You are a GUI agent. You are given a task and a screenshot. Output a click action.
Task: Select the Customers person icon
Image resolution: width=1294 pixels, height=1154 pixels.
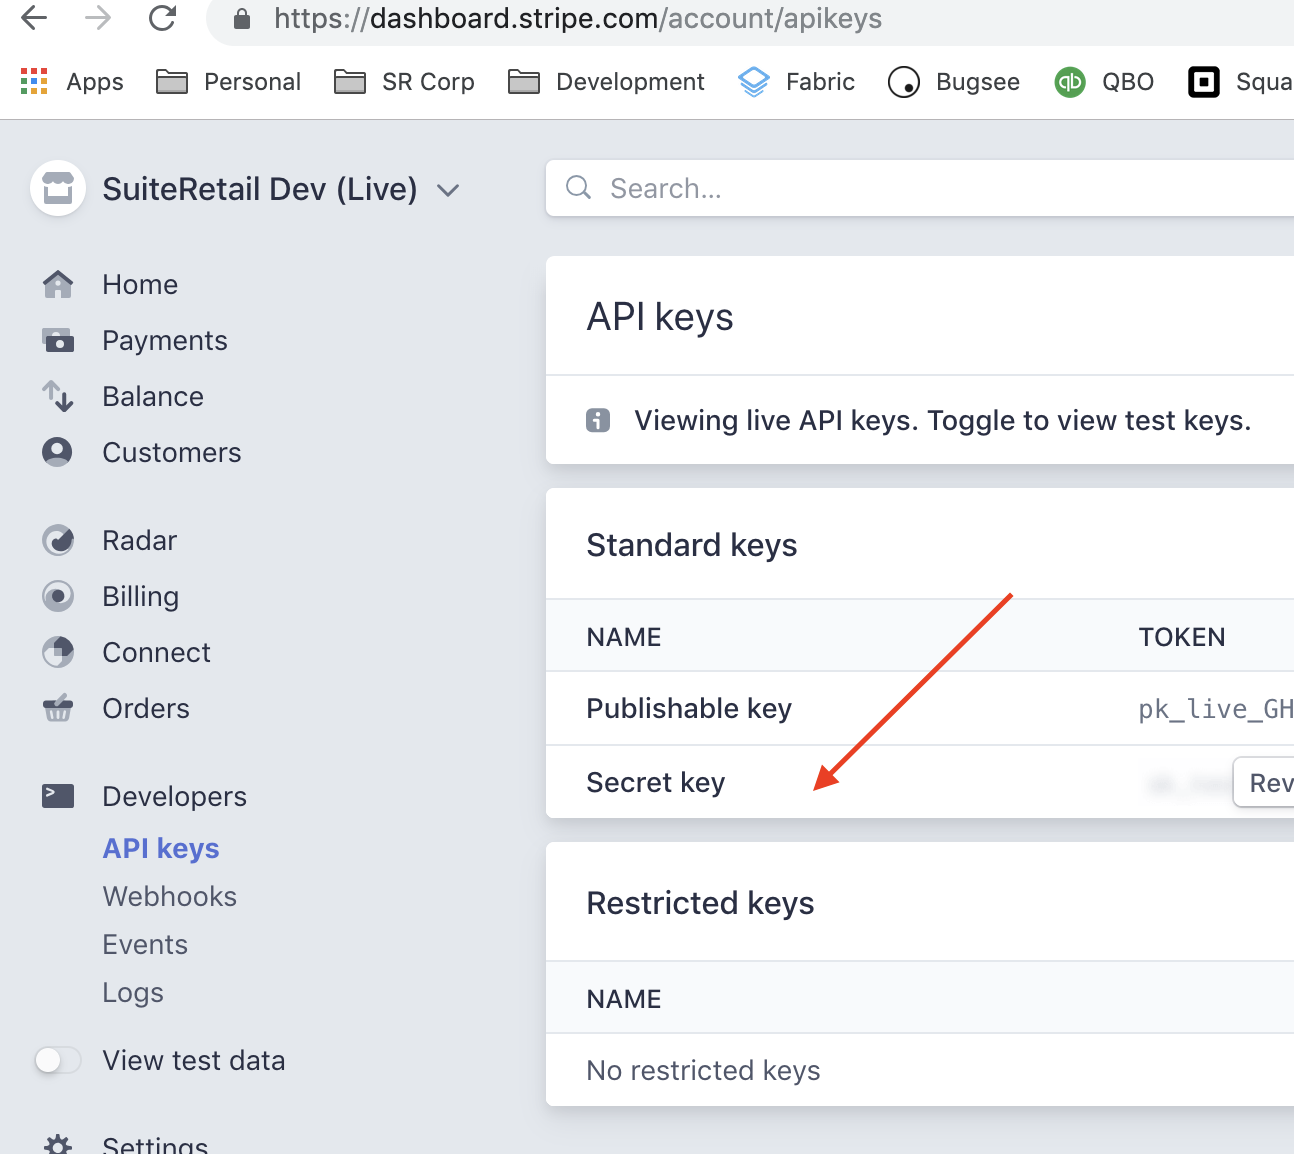click(x=58, y=453)
